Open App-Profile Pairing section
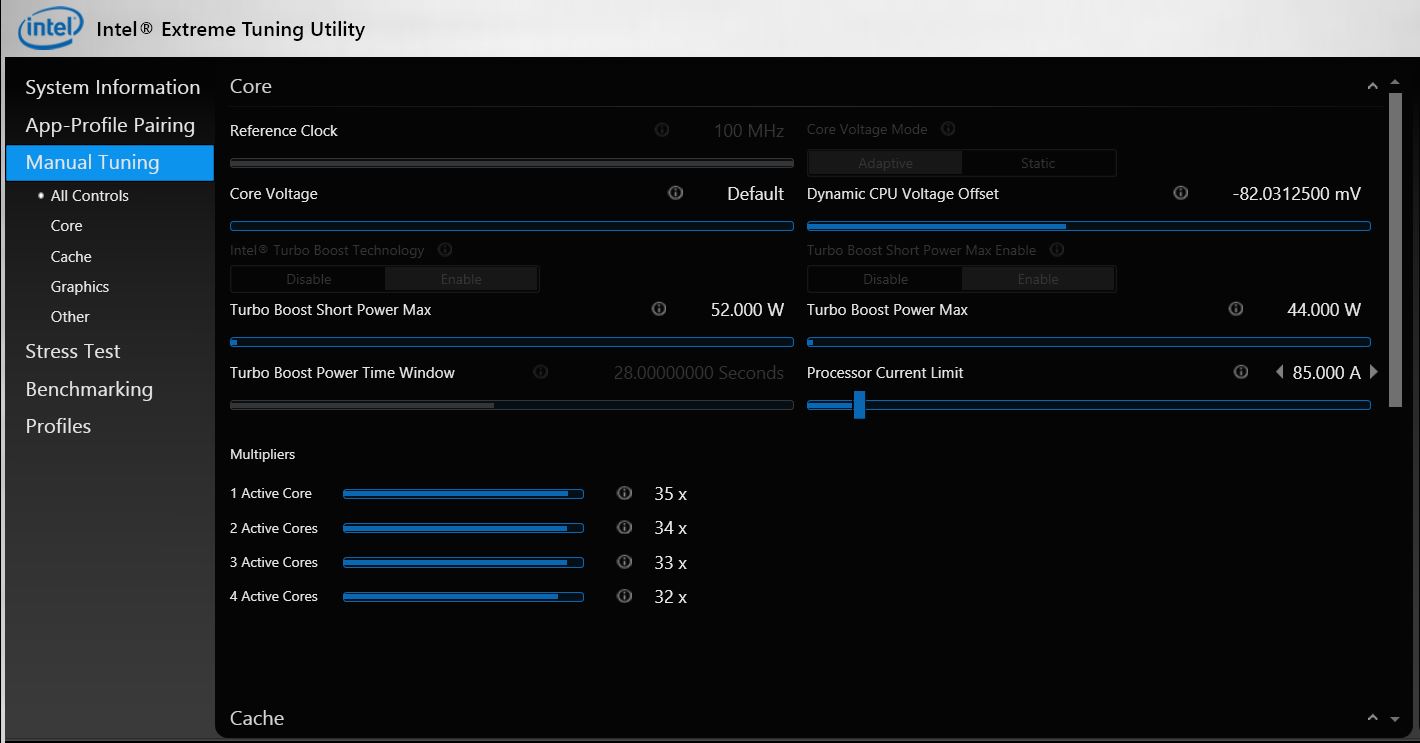Screen dimensions: 1420x743 110,125
